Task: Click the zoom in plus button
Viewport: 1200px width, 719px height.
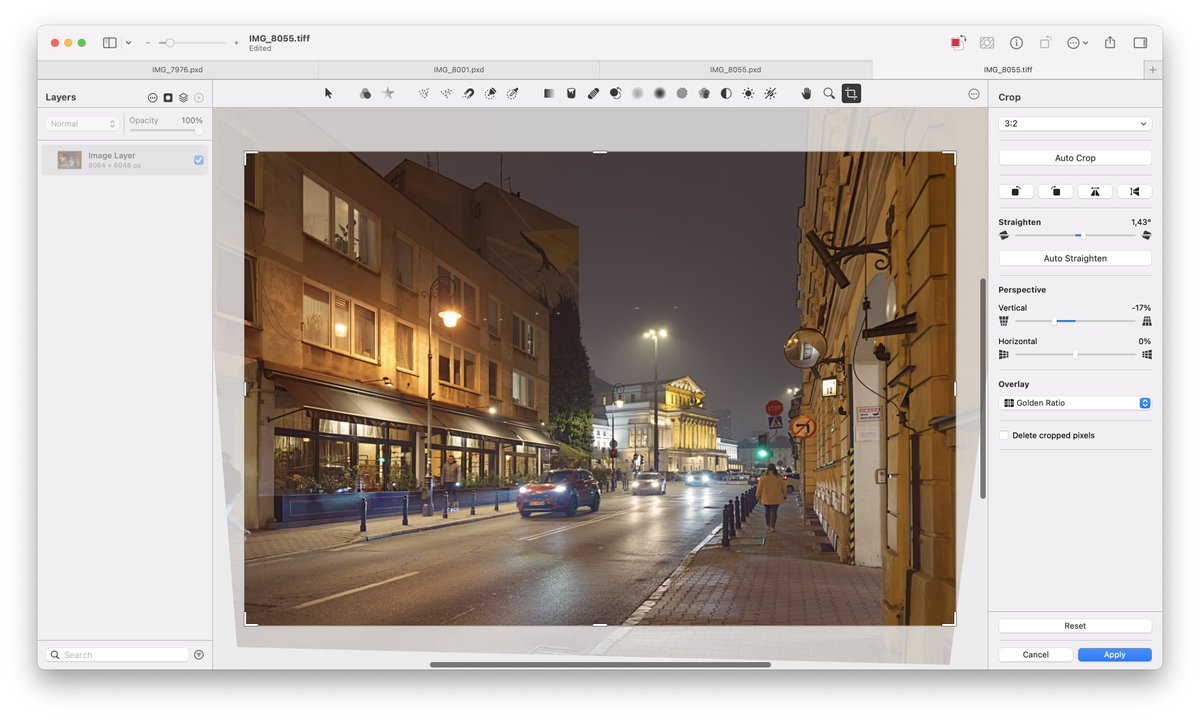Action: tap(236, 43)
